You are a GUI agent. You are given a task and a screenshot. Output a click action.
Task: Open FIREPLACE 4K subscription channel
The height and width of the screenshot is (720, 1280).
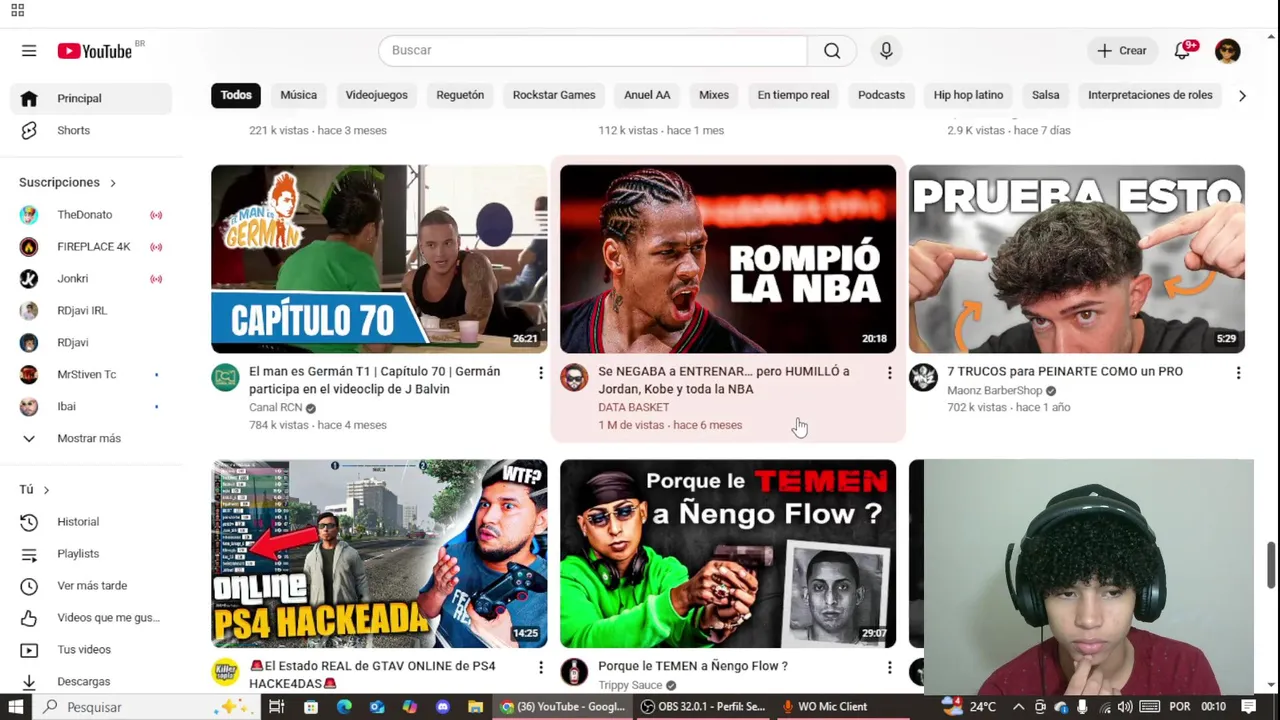[91, 247]
